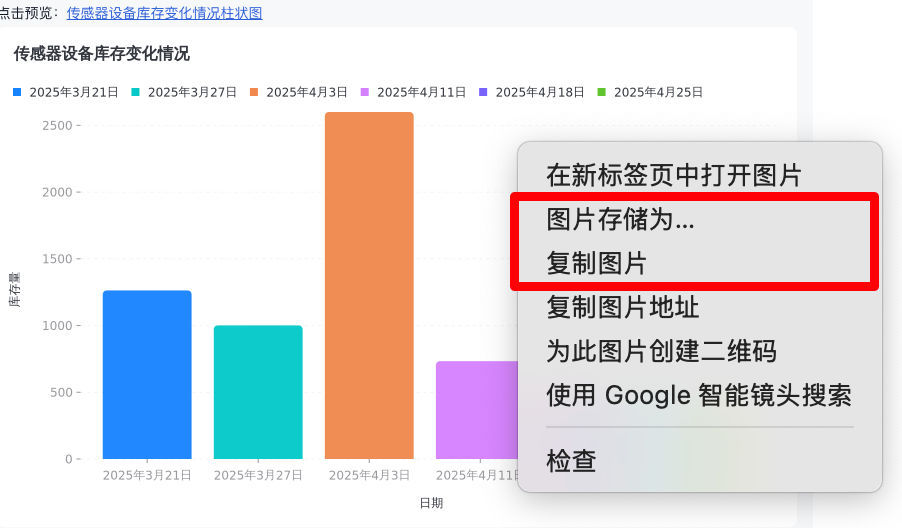Click the legend label 2025年3月21日
902x528 pixels.
click(74, 92)
